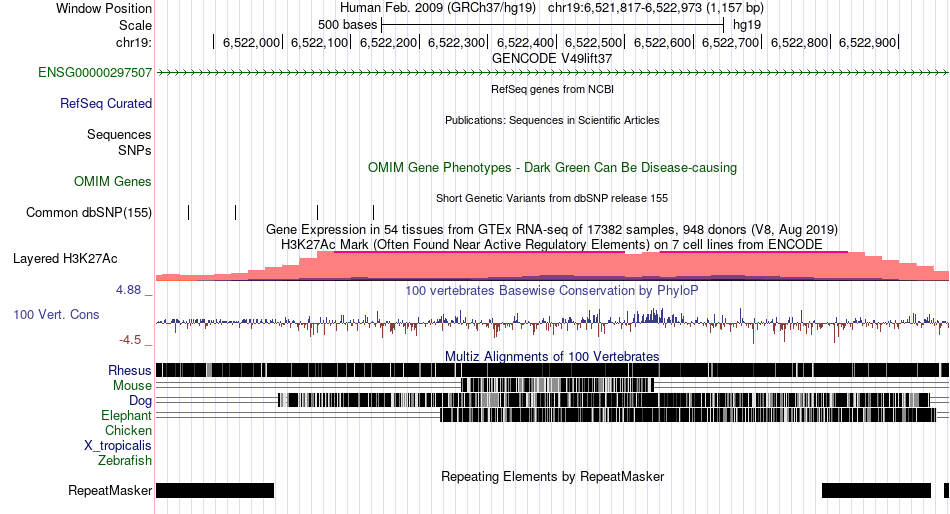This screenshot has height=514, width=950.
Task: Click the Elephant alignment block
Action: [x=688, y=415]
